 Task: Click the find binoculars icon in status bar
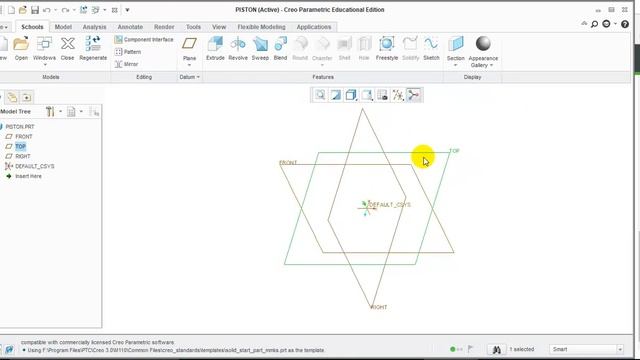496,349
